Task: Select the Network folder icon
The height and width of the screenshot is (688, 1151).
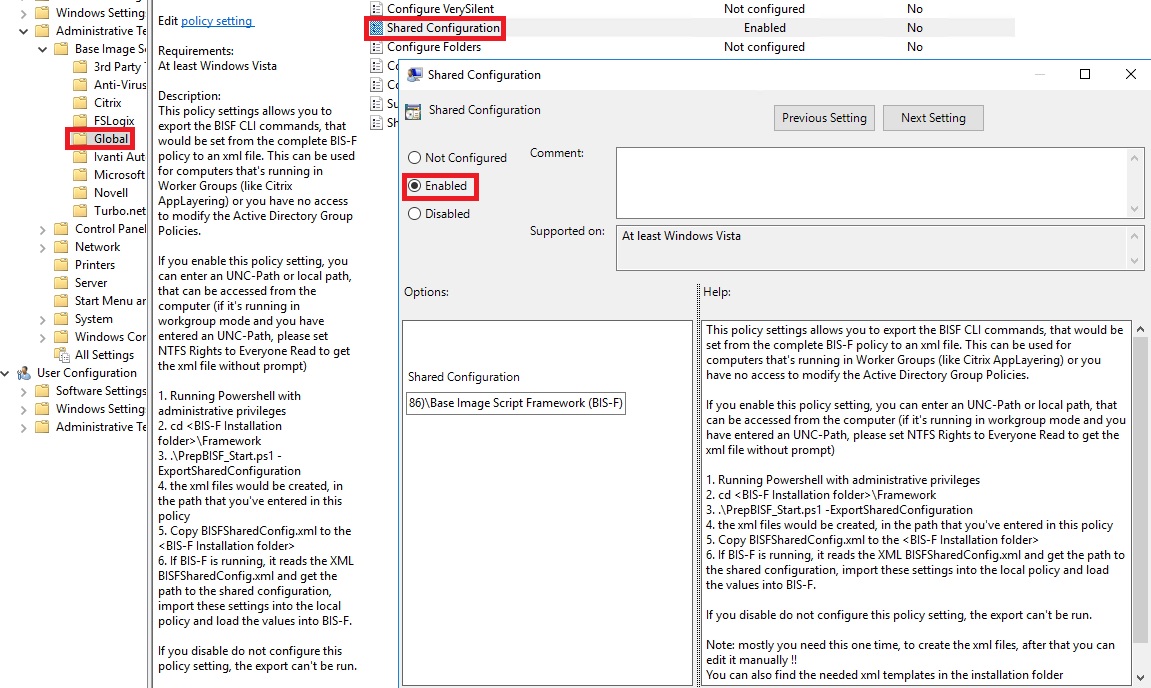Action: (62, 247)
